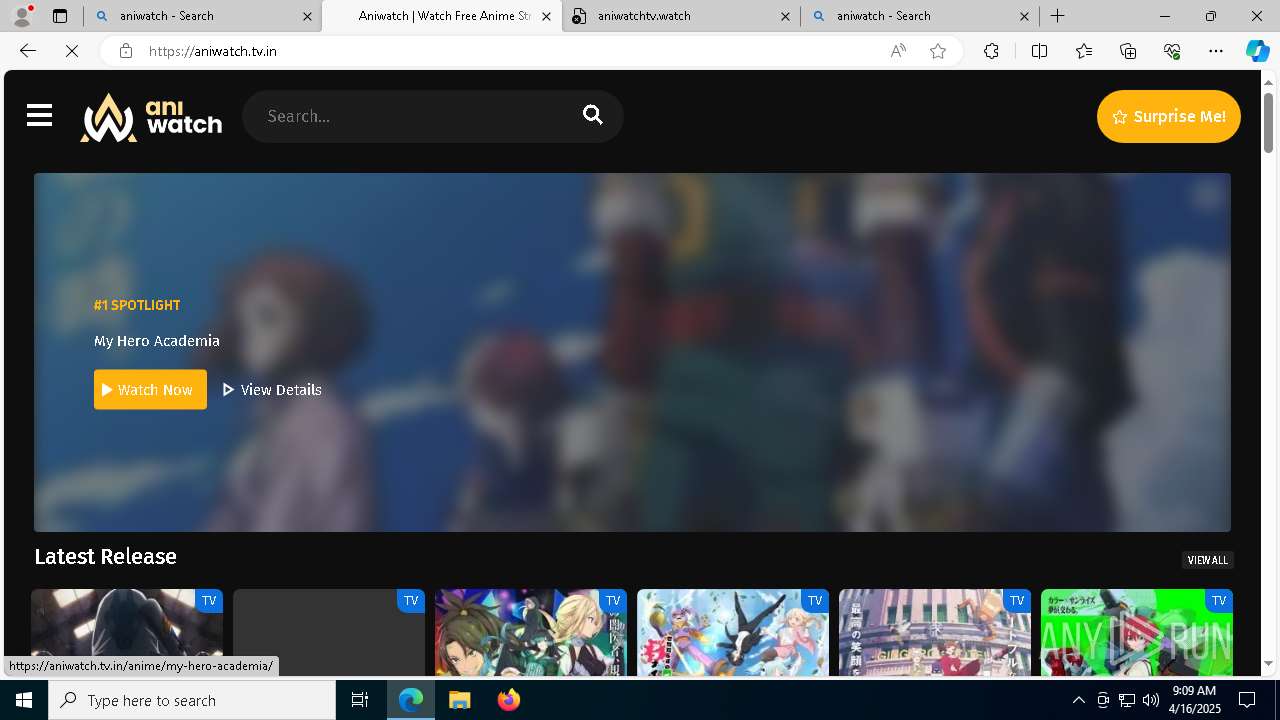
Task: Open Settings and more menu
Action: click(x=1216, y=51)
